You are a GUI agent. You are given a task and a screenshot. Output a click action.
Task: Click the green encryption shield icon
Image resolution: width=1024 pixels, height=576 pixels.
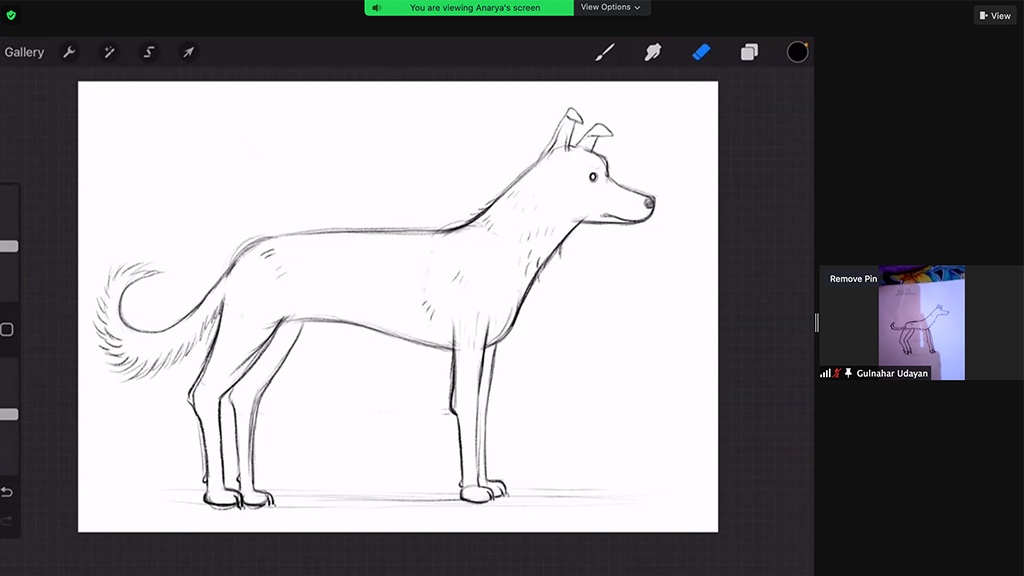pyautogui.click(x=11, y=15)
